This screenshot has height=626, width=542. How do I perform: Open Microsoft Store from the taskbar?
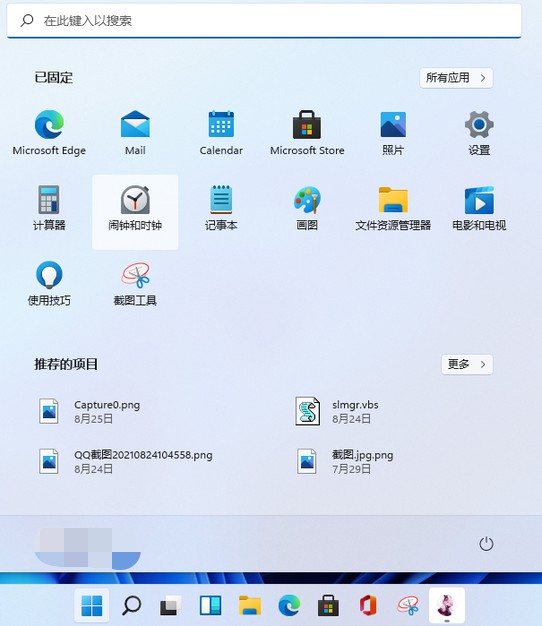click(328, 606)
